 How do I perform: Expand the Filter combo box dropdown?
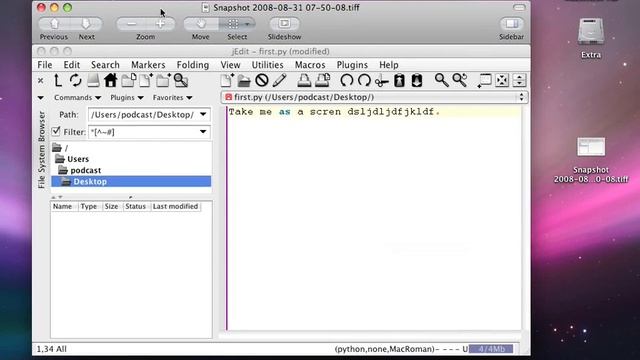pyautogui.click(x=203, y=132)
